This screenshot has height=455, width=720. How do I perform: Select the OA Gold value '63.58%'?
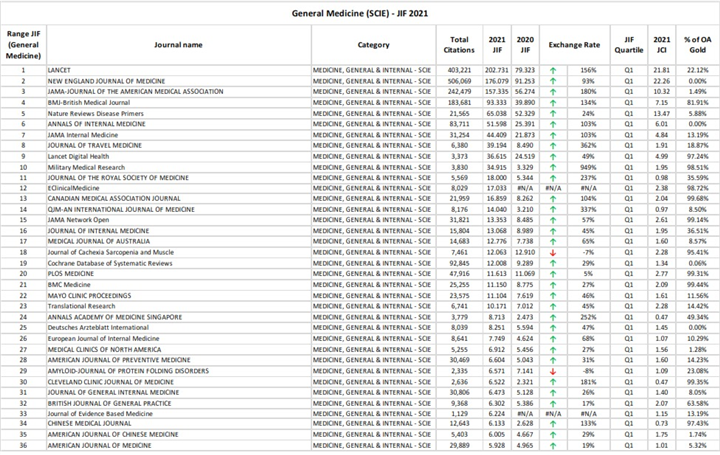click(x=698, y=404)
